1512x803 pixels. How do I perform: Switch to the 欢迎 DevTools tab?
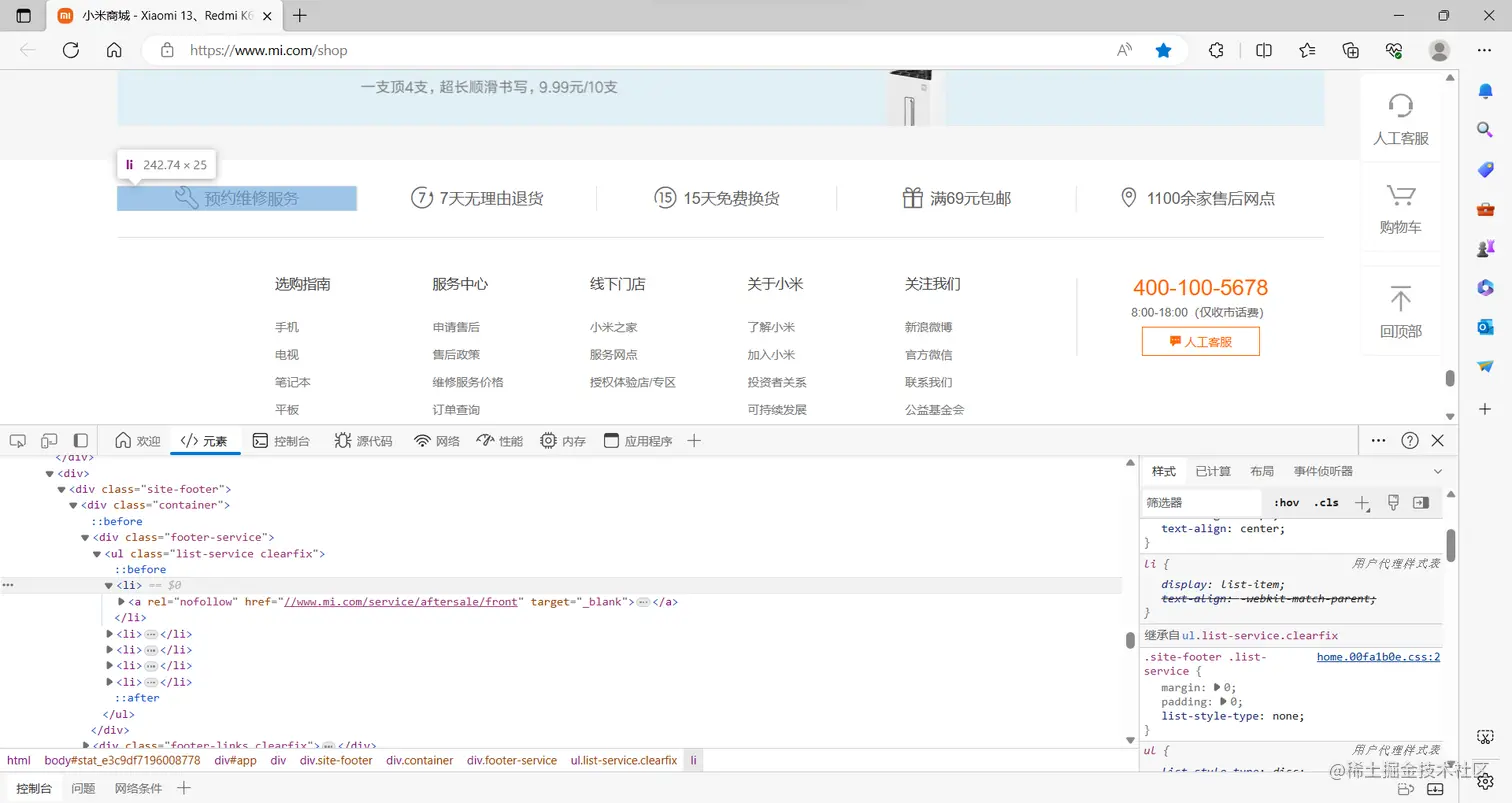pos(138,441)
